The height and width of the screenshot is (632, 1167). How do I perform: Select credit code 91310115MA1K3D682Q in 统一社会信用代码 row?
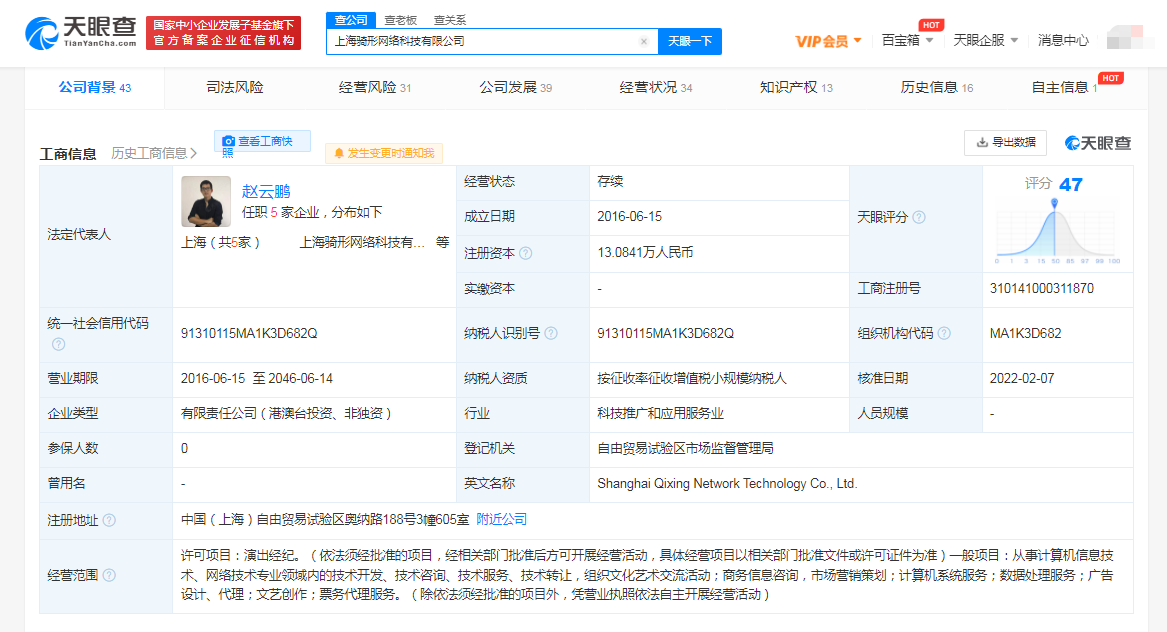(249, 333)
